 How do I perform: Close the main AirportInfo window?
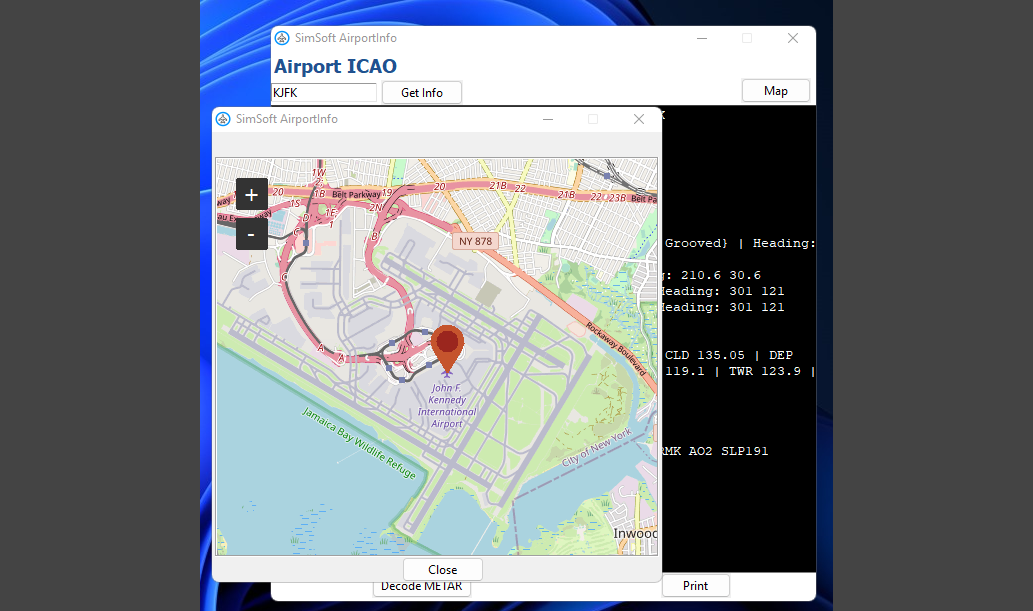point(793,38)
